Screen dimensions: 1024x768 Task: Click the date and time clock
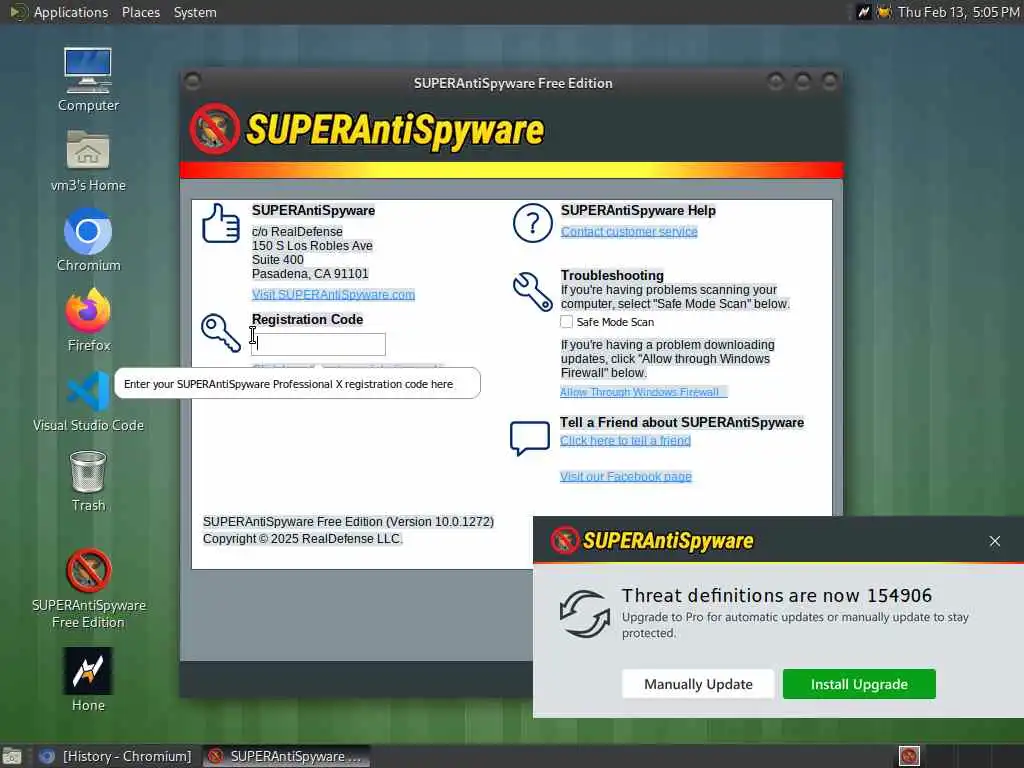(x=959, y=12)
